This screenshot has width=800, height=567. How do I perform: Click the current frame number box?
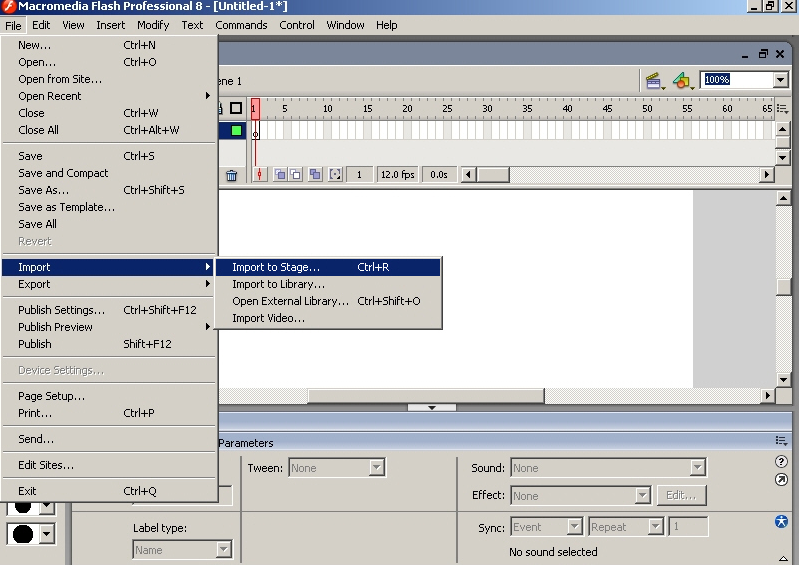359,175
